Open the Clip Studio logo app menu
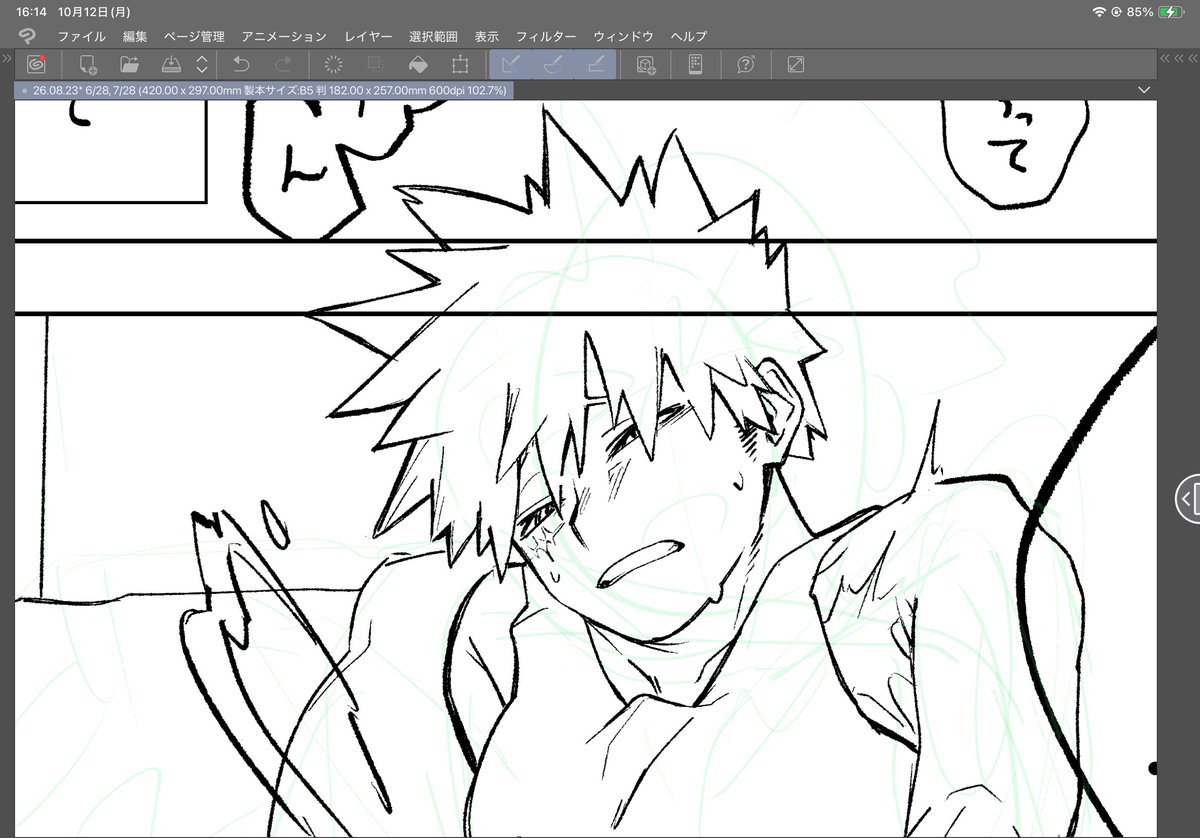Screen dimensions: 1200x838 pos(27,36)
